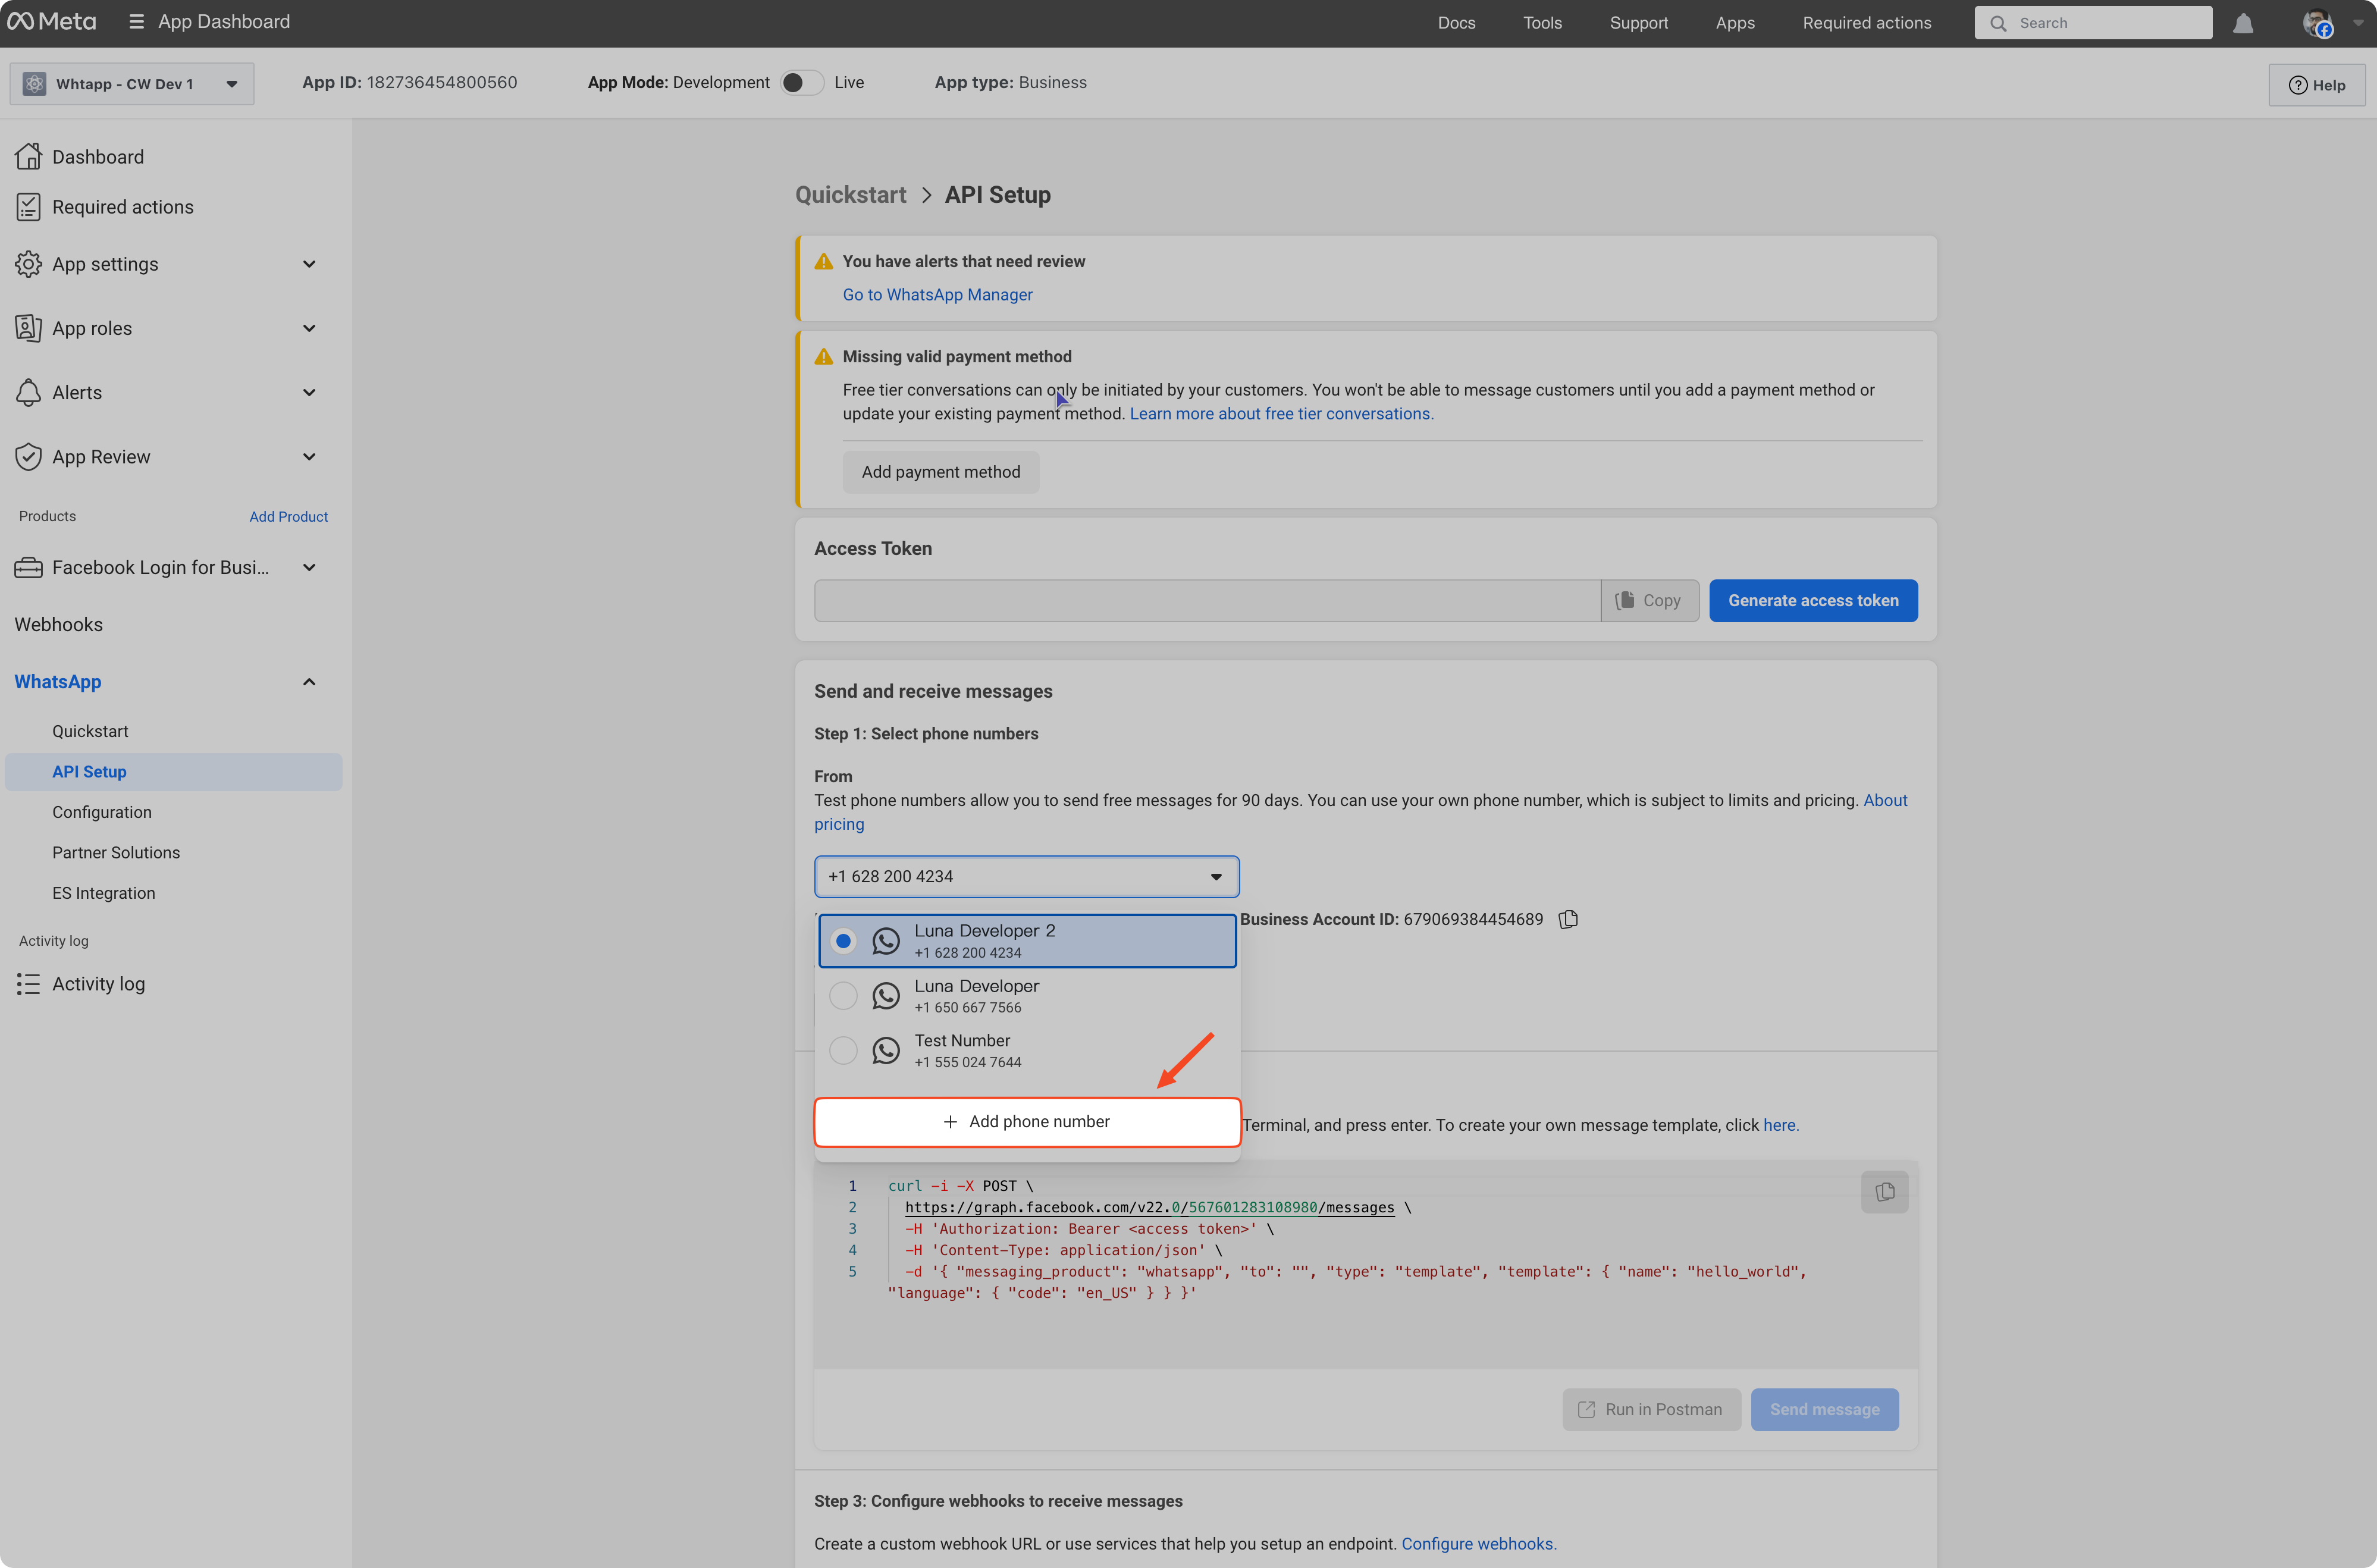Expand the App settings section
Image resolution: width=2377 pixels, height=1568 pixels.
click(309, 264)
